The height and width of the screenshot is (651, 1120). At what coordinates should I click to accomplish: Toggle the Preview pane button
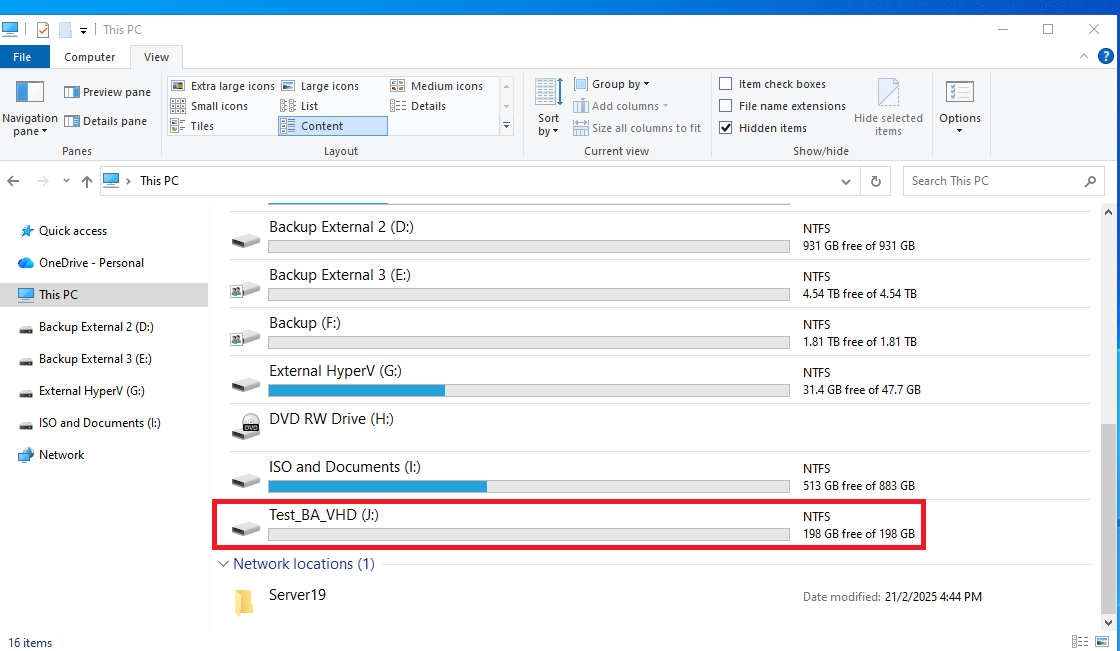click(107, 92)
